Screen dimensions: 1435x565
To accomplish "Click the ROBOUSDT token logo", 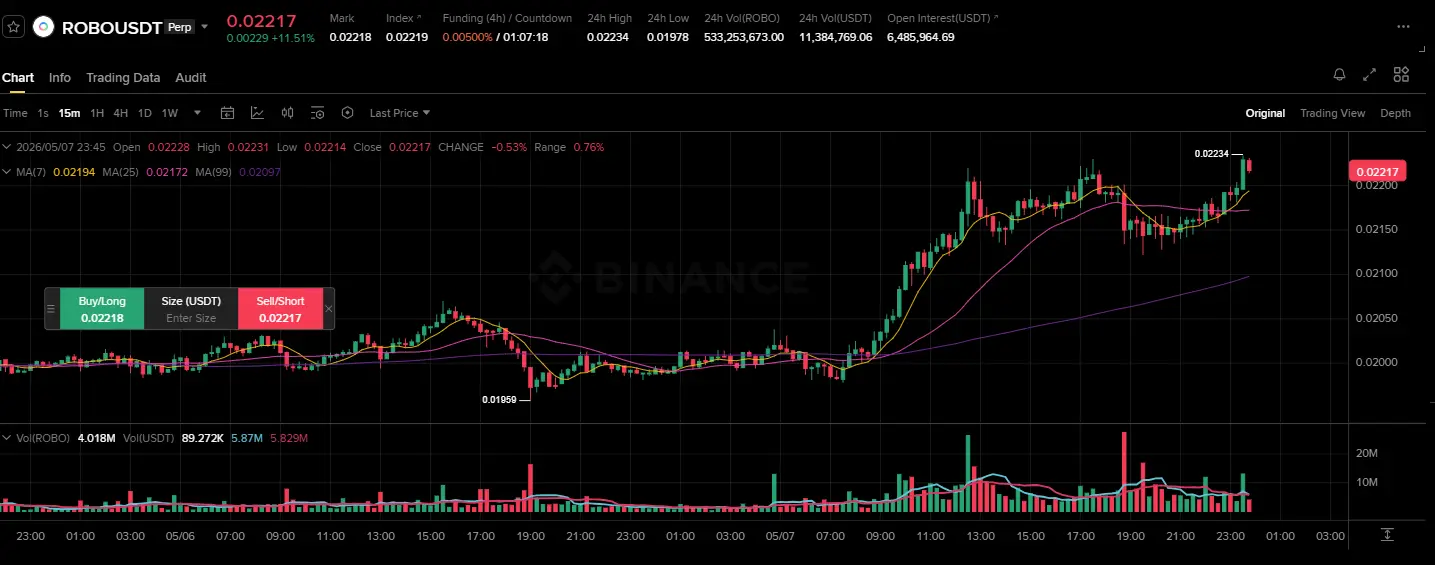I will coord(43,27).
